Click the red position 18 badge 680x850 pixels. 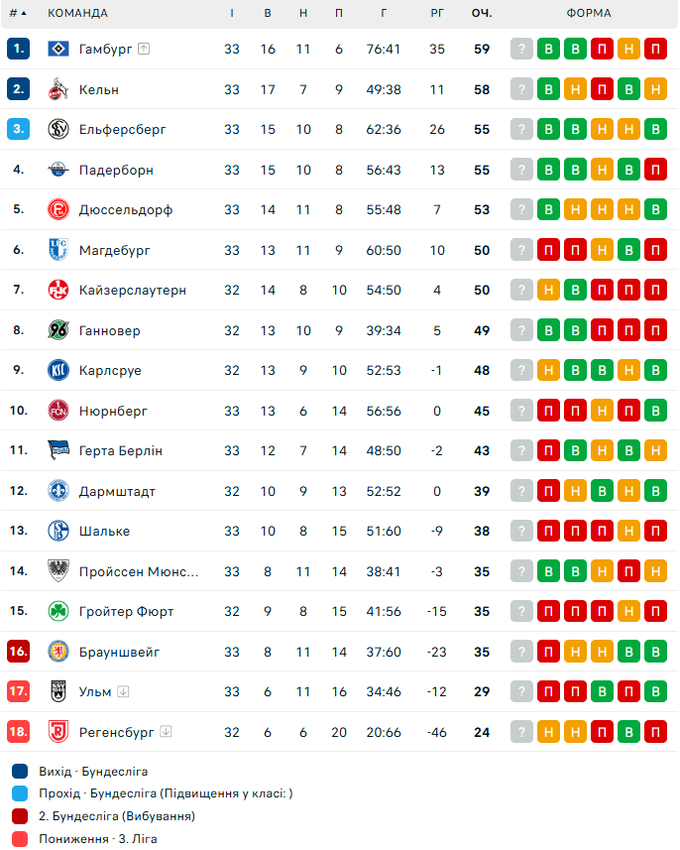click(19, 732)
